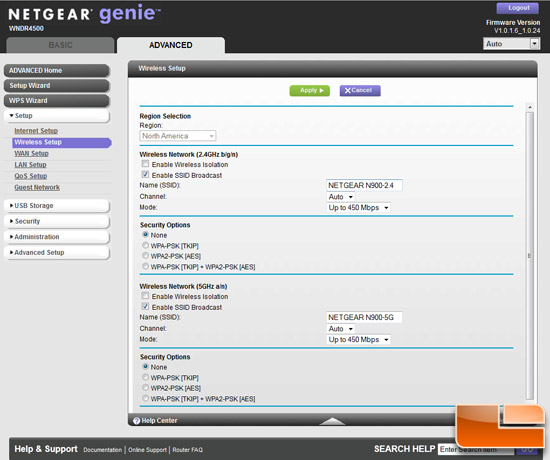Open LAN Setup page

[31, 165]
